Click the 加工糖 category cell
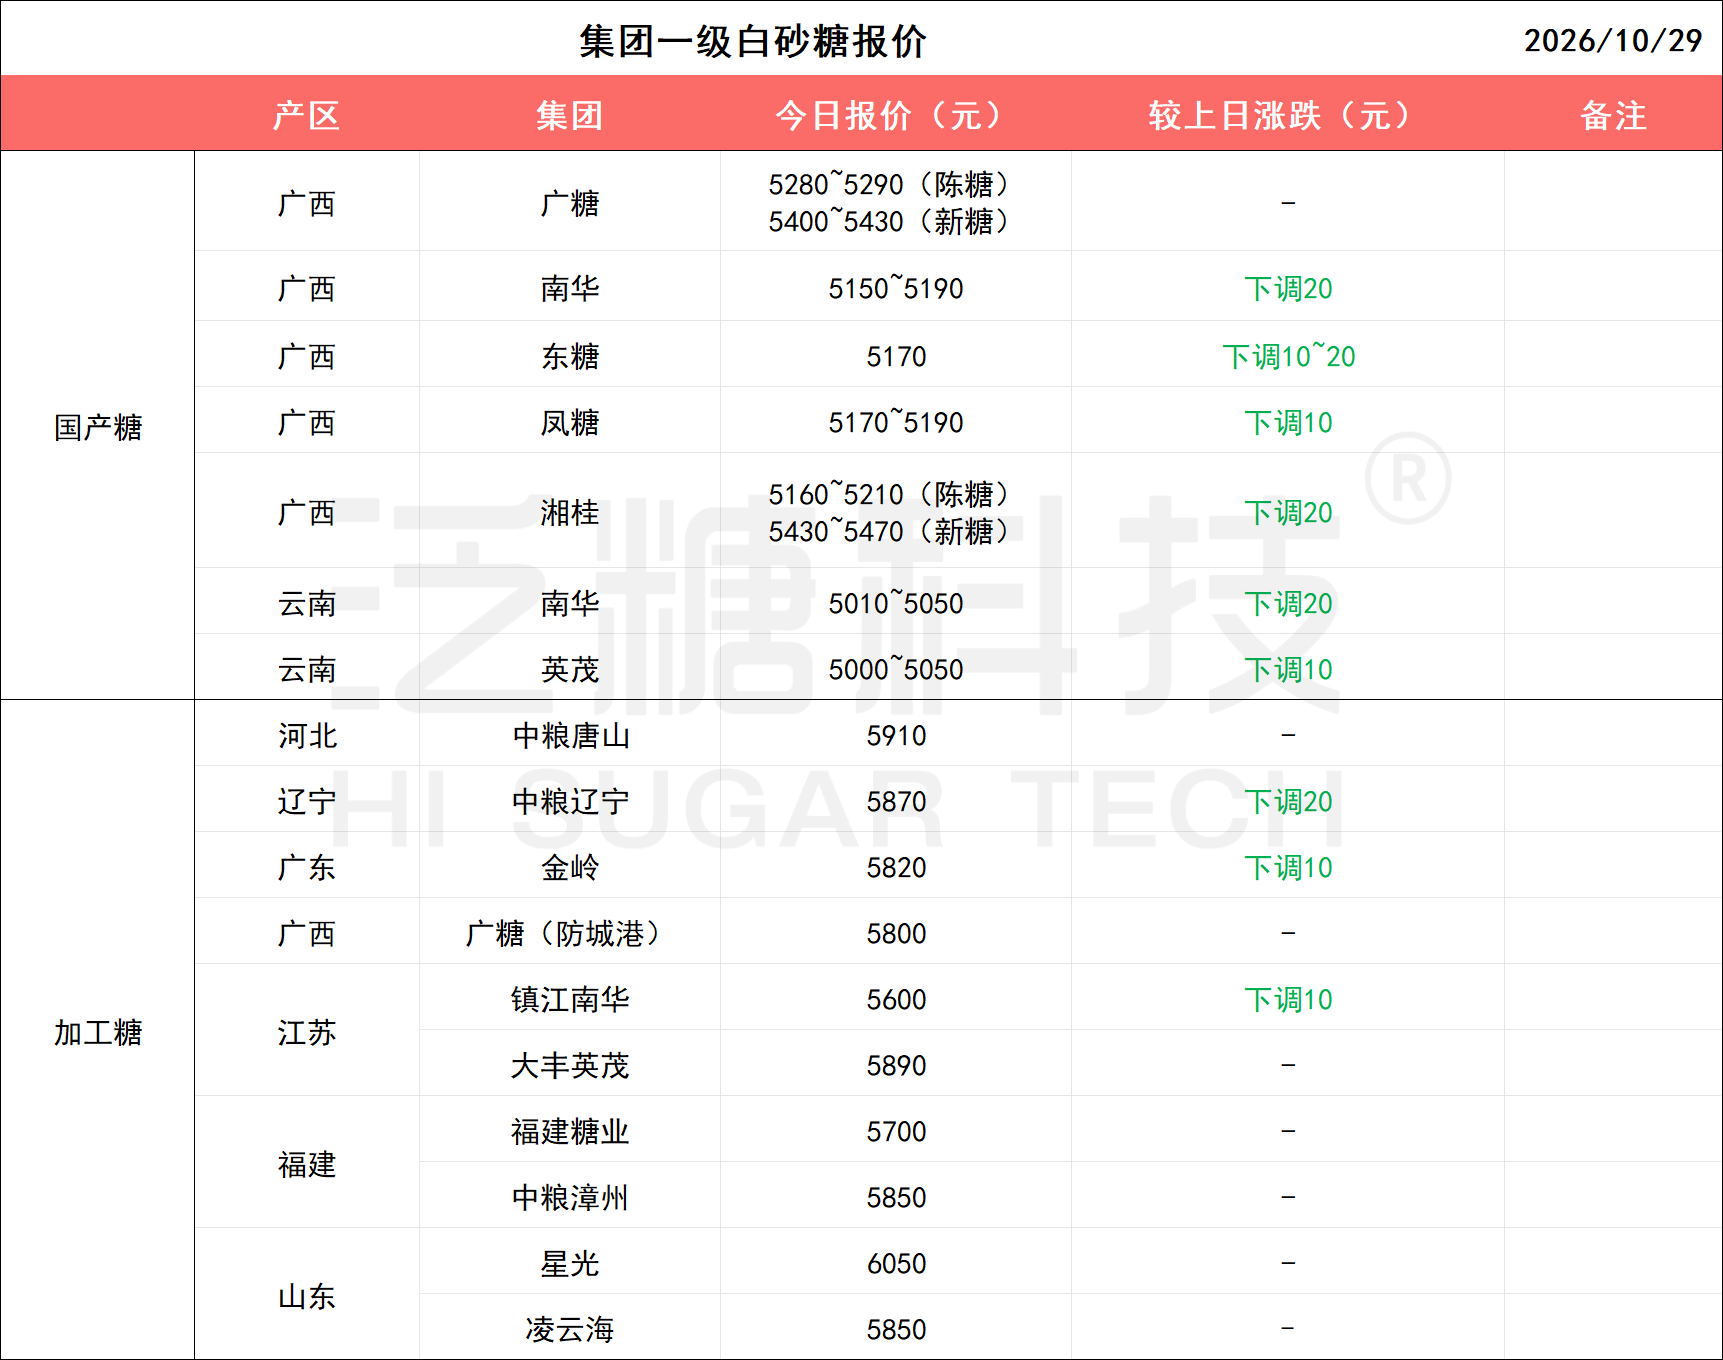This screenshot has width=1723, height=1360. pyautogui.click(x=98, y=1032)
